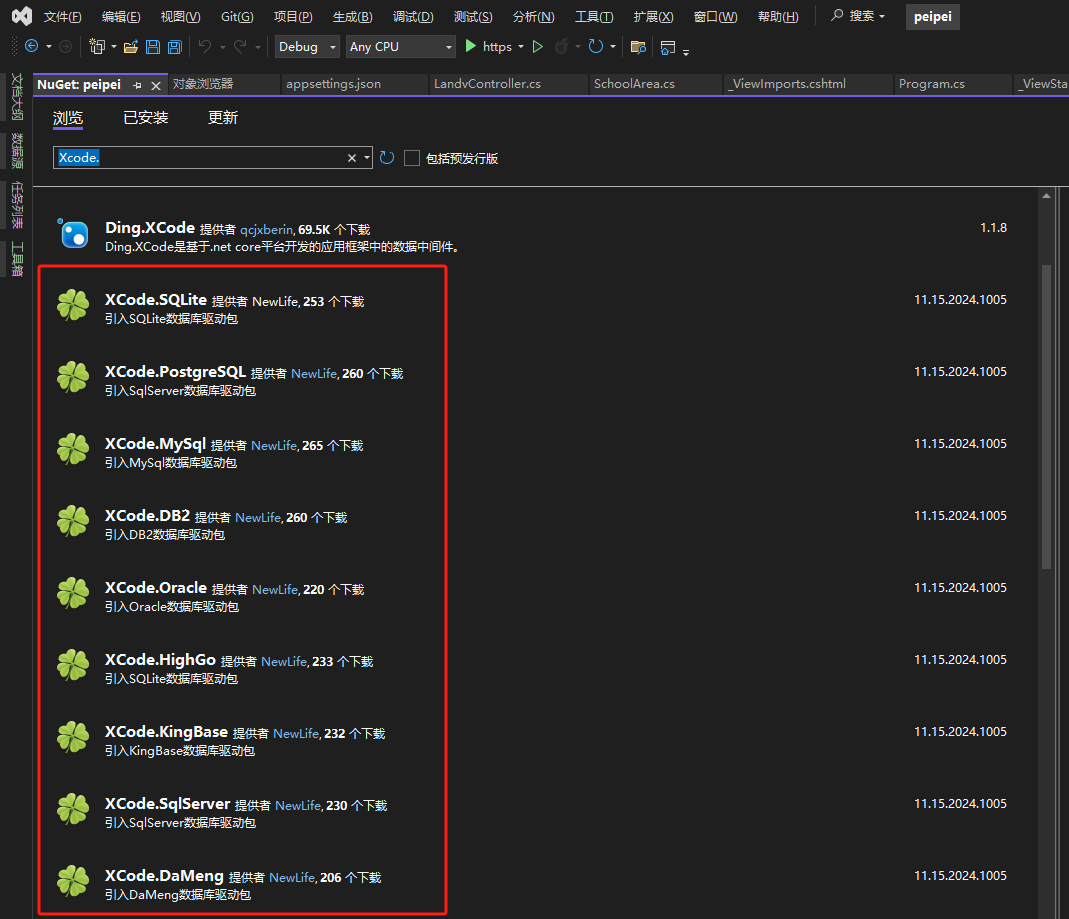Image resolution: width=1069 pixels, height=919 pixels.
Task: Open the 文件(F) menu
Action: tap(62, 16)
